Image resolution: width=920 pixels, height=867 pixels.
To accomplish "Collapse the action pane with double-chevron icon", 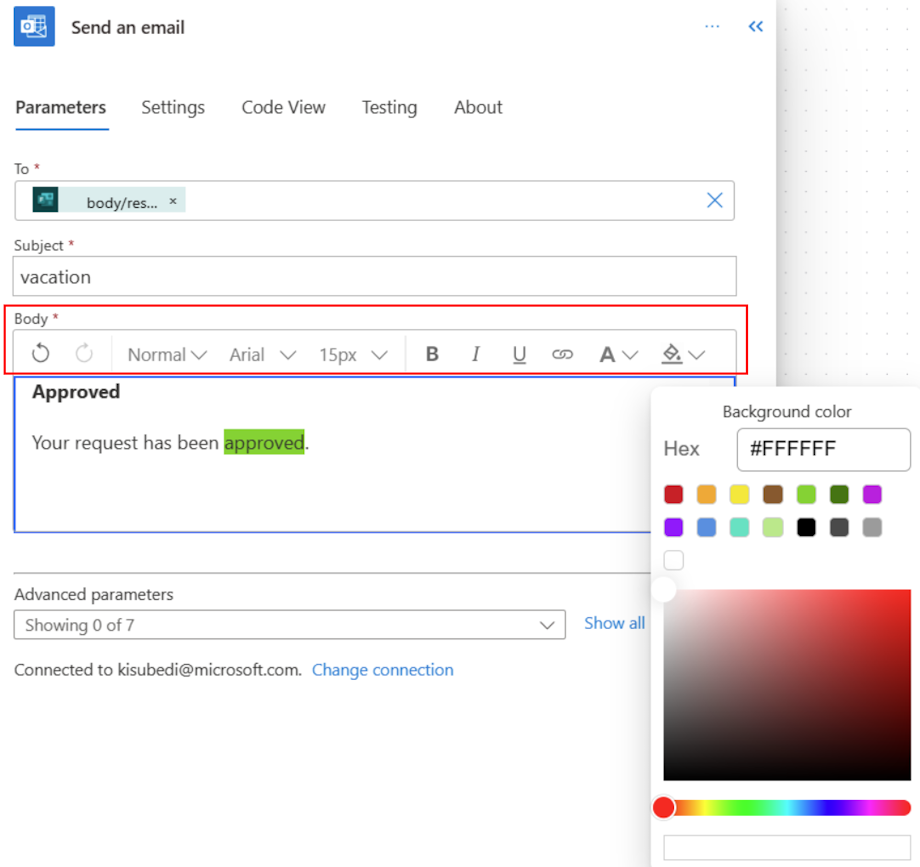I will (x=756, y=26).
